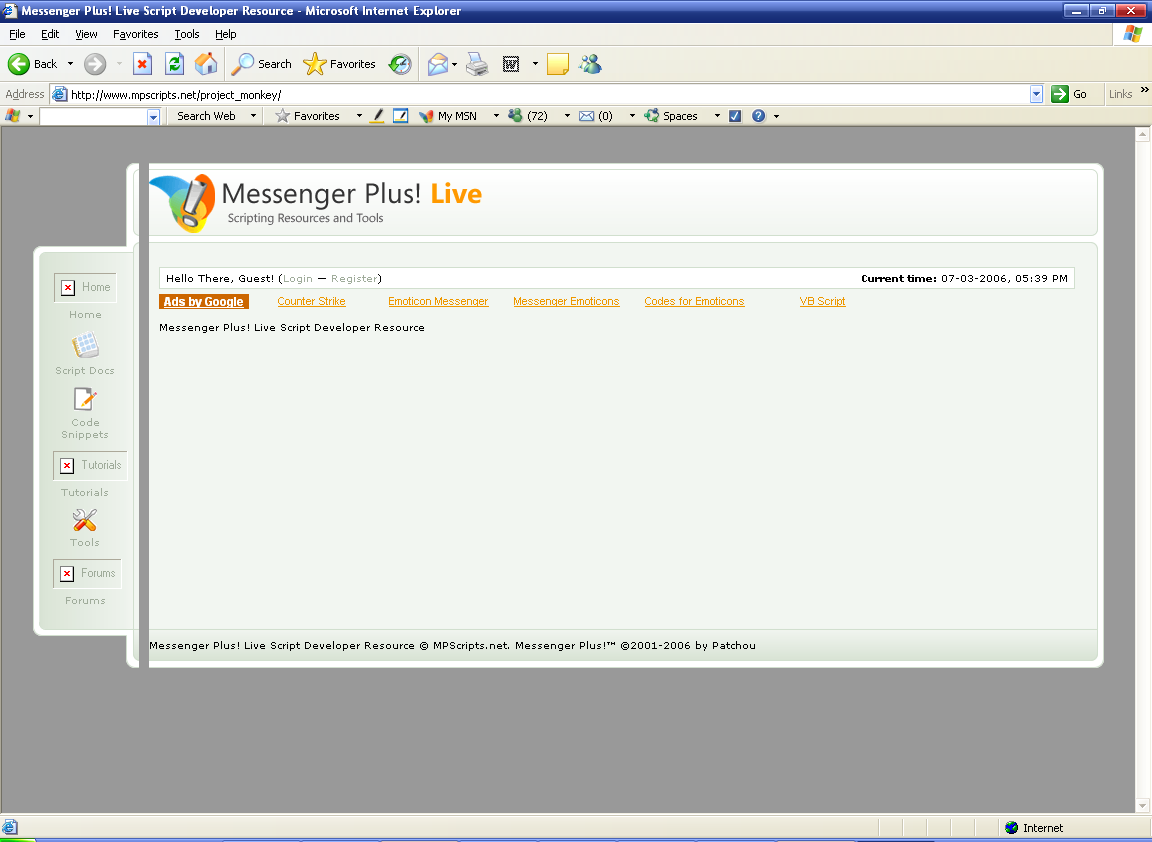
Task: Stop page loading with red X
Action: click(142, 65)
